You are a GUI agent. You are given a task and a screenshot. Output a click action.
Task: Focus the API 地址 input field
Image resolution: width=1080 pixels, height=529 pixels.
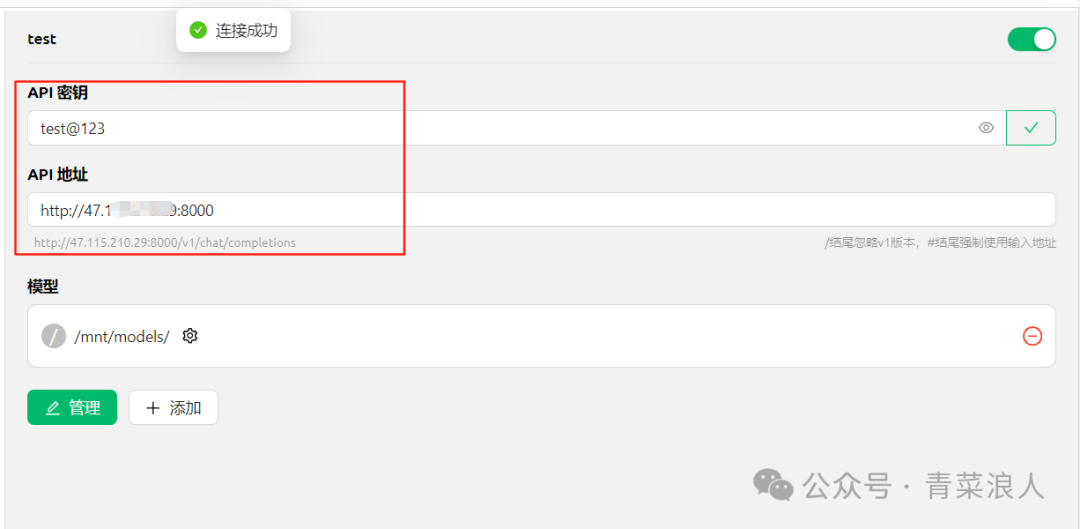coord(541,209)
